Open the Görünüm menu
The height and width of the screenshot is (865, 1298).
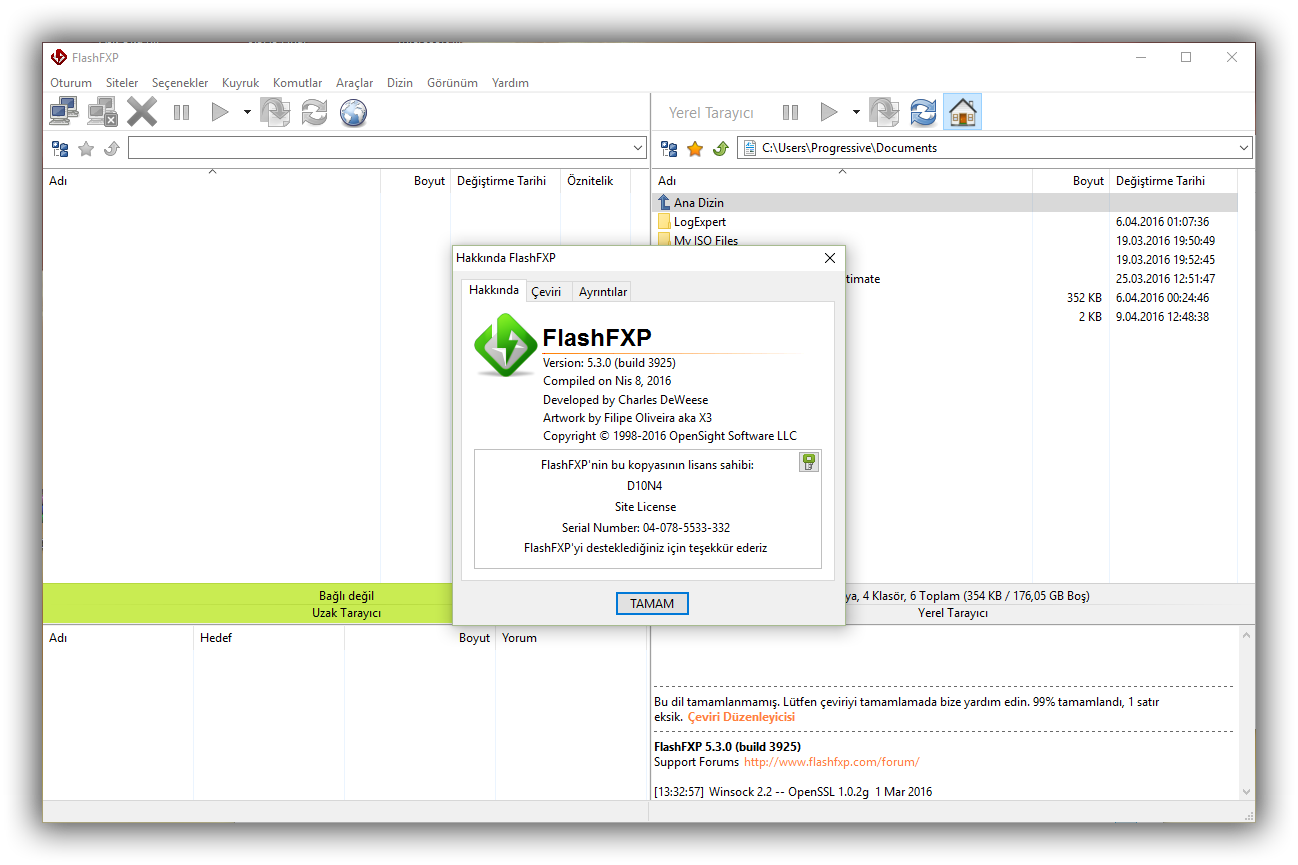click(x=452, y=83)
